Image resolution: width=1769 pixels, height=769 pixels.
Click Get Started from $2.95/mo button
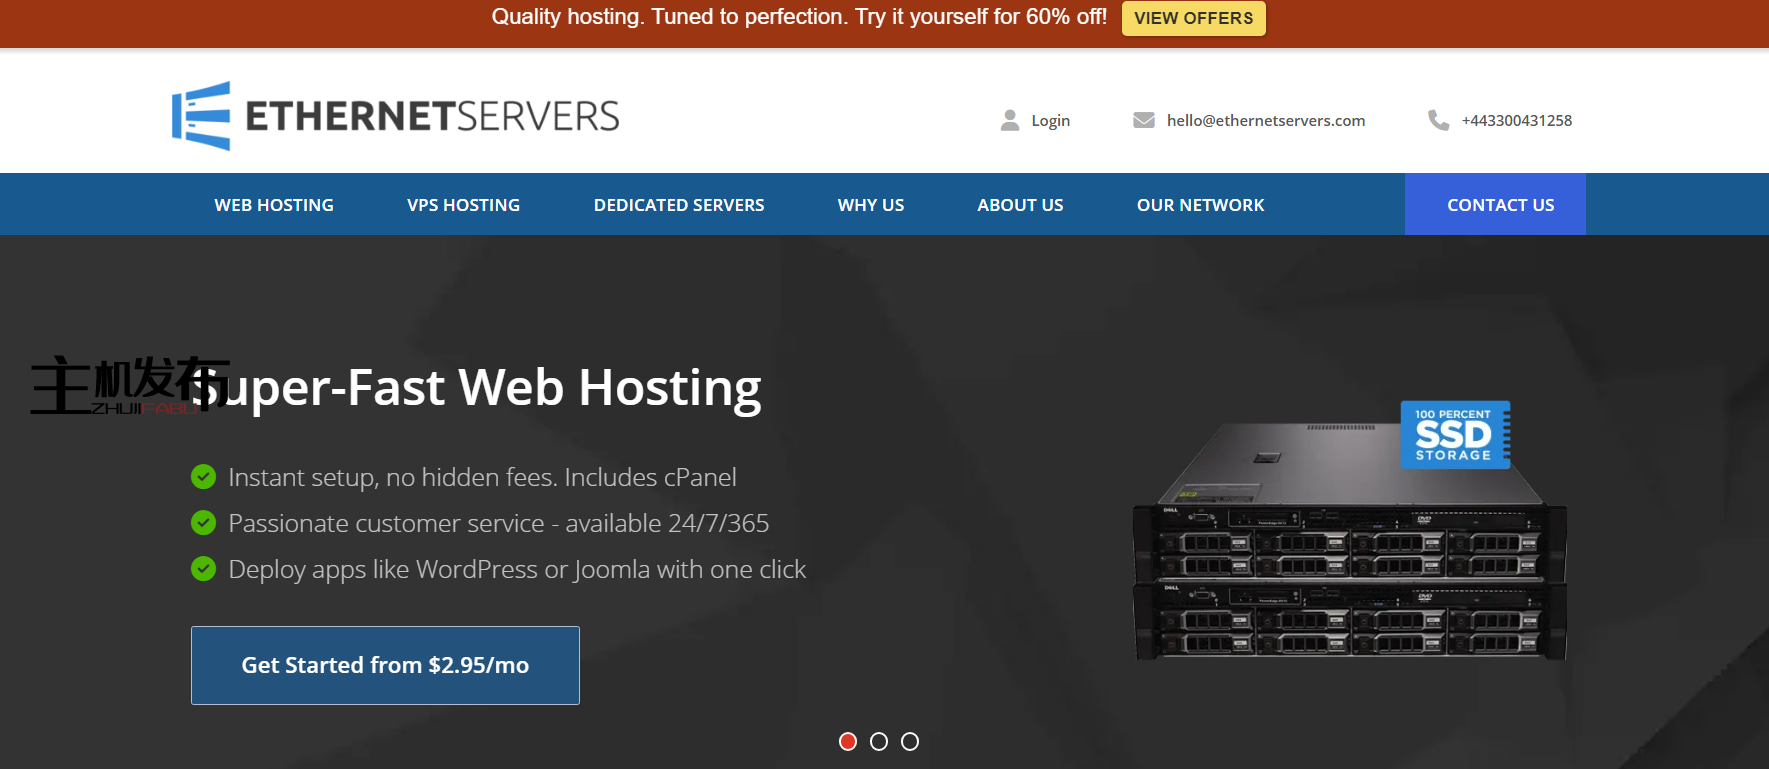pyautogui.click(x=385, y=665)
